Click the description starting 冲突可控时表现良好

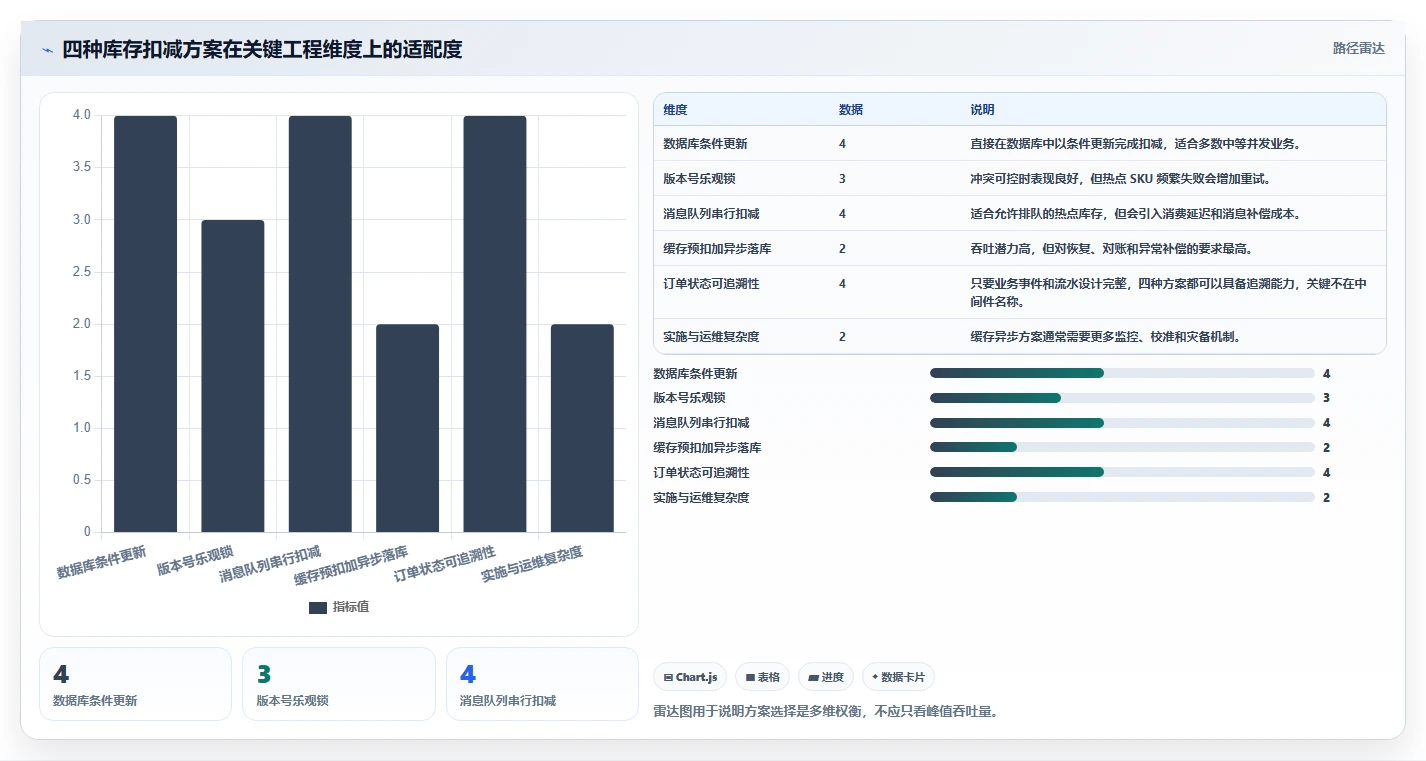[x=1119, y=179]
